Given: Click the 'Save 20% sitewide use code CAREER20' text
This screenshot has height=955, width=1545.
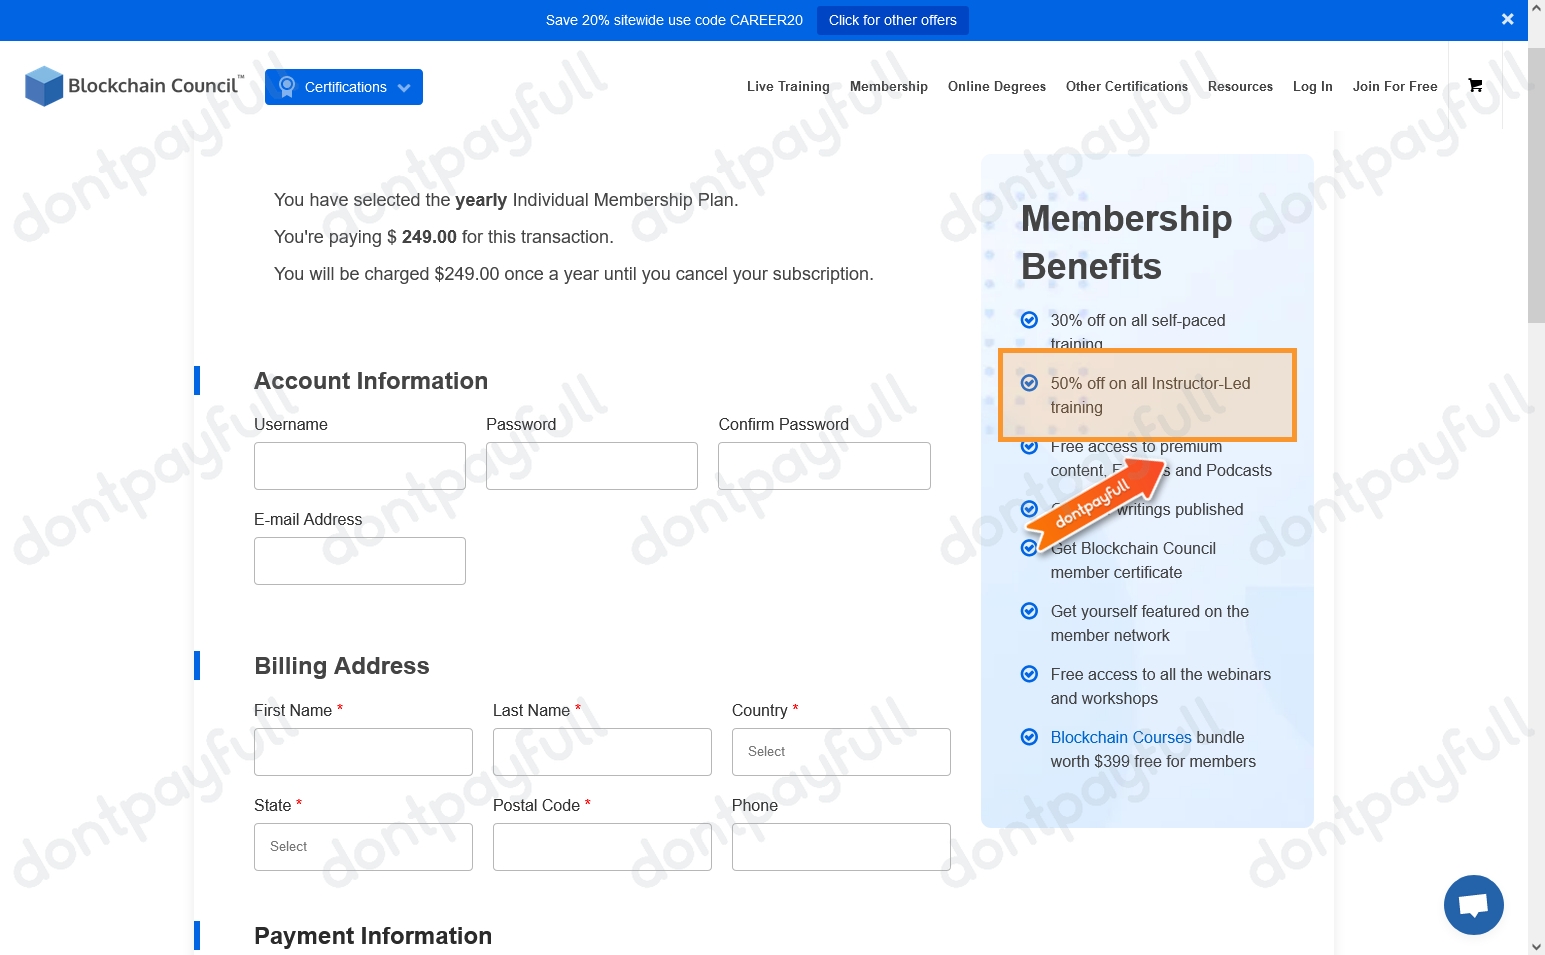Looking at the screenshot, I should coord(674,20).
